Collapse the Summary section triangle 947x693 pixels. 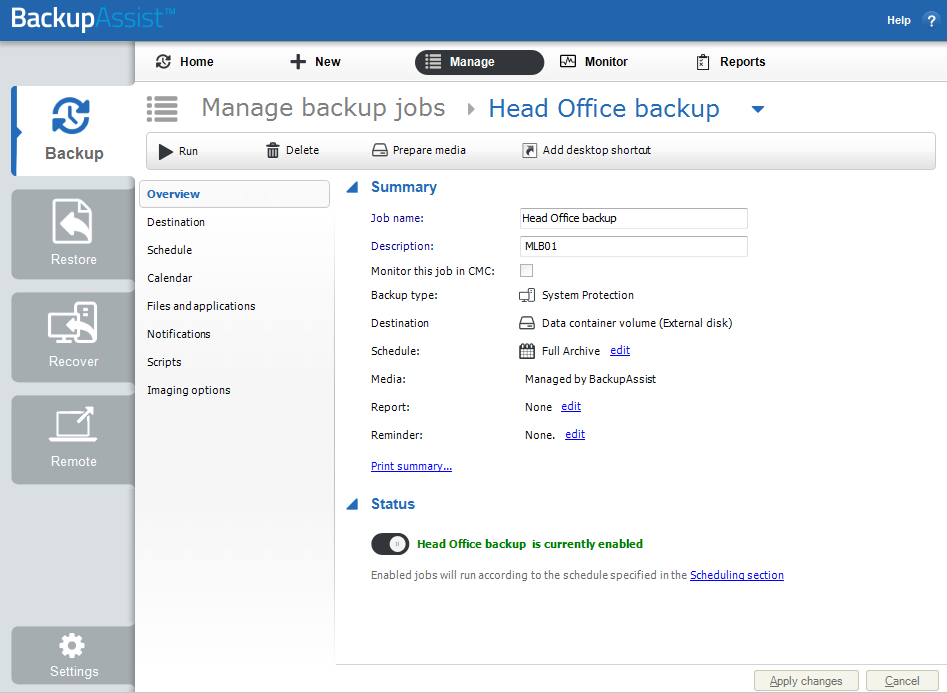coord(353,187)
